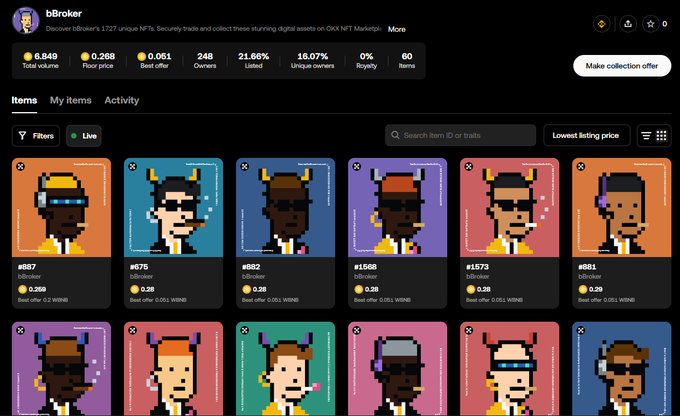Viewport: 680px width, 416px height.
Task: Click favorites count 0 beside star
Action: (x=664, y=24)
